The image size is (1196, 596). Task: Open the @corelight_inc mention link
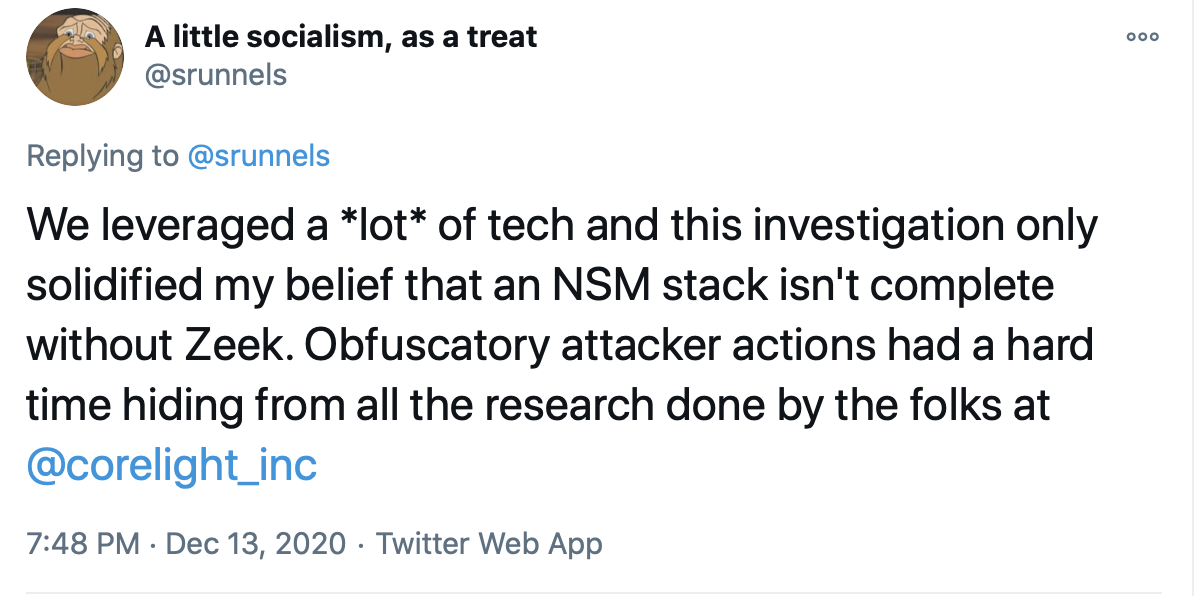point(171,464)
